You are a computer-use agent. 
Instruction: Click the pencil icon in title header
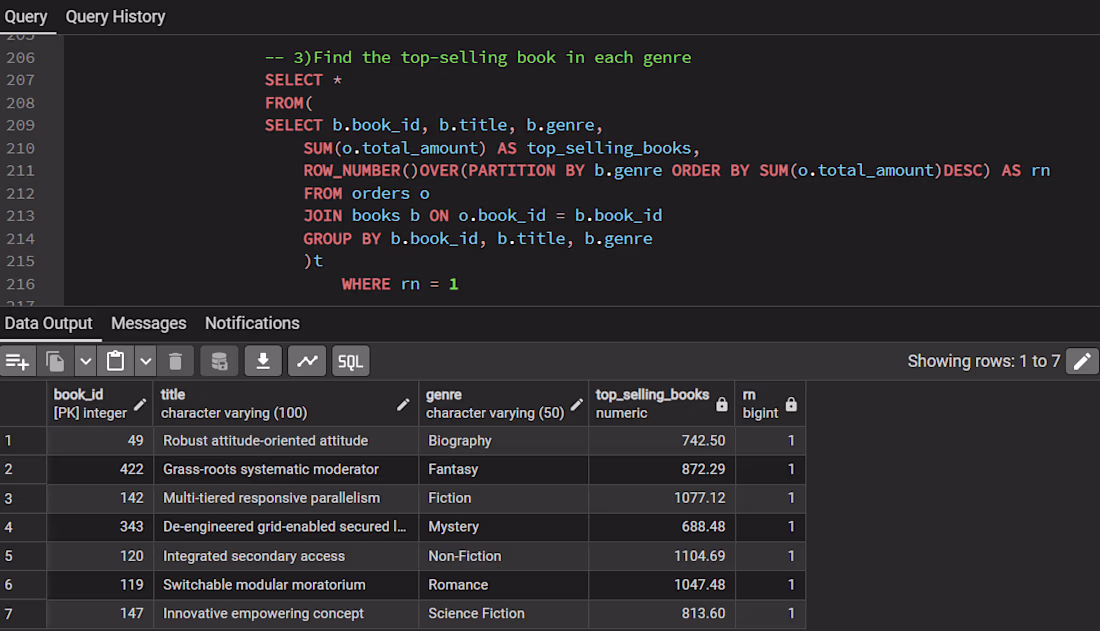click(x=403, y=404)
